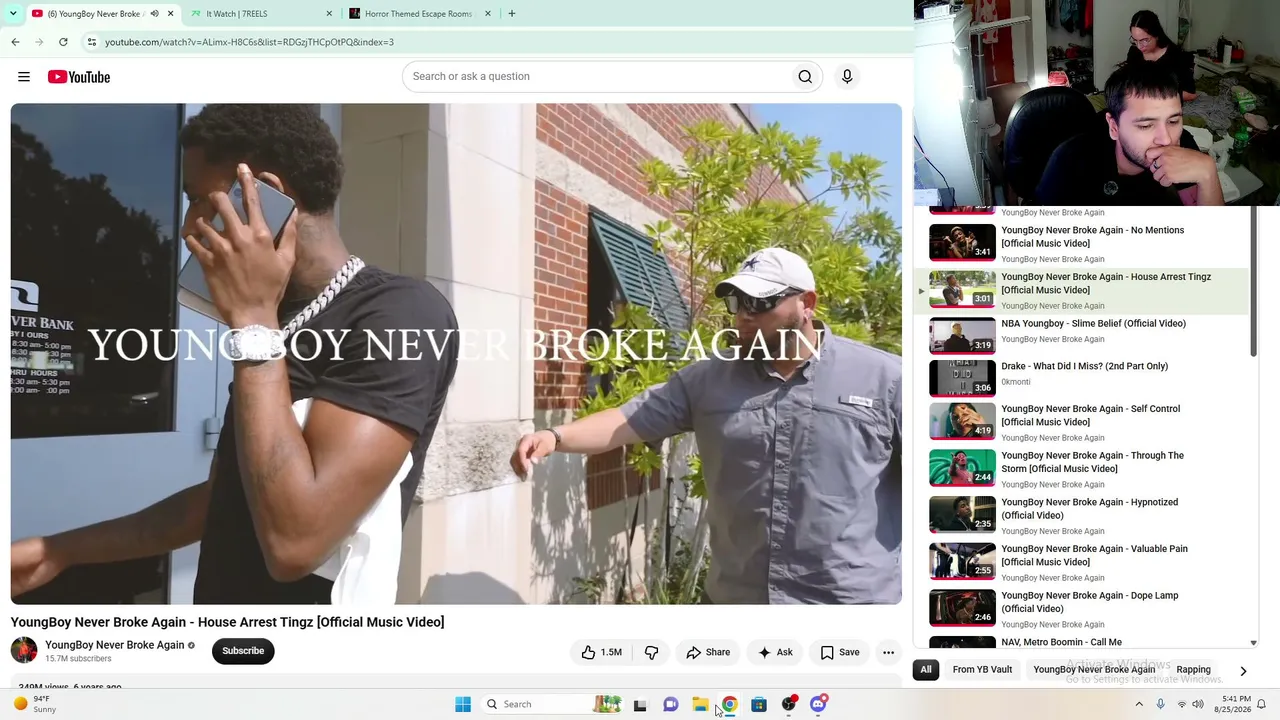Select the browser address bar URL
Image resolution: width=1280 pixels, height=720 pixels.
point(249,42)
